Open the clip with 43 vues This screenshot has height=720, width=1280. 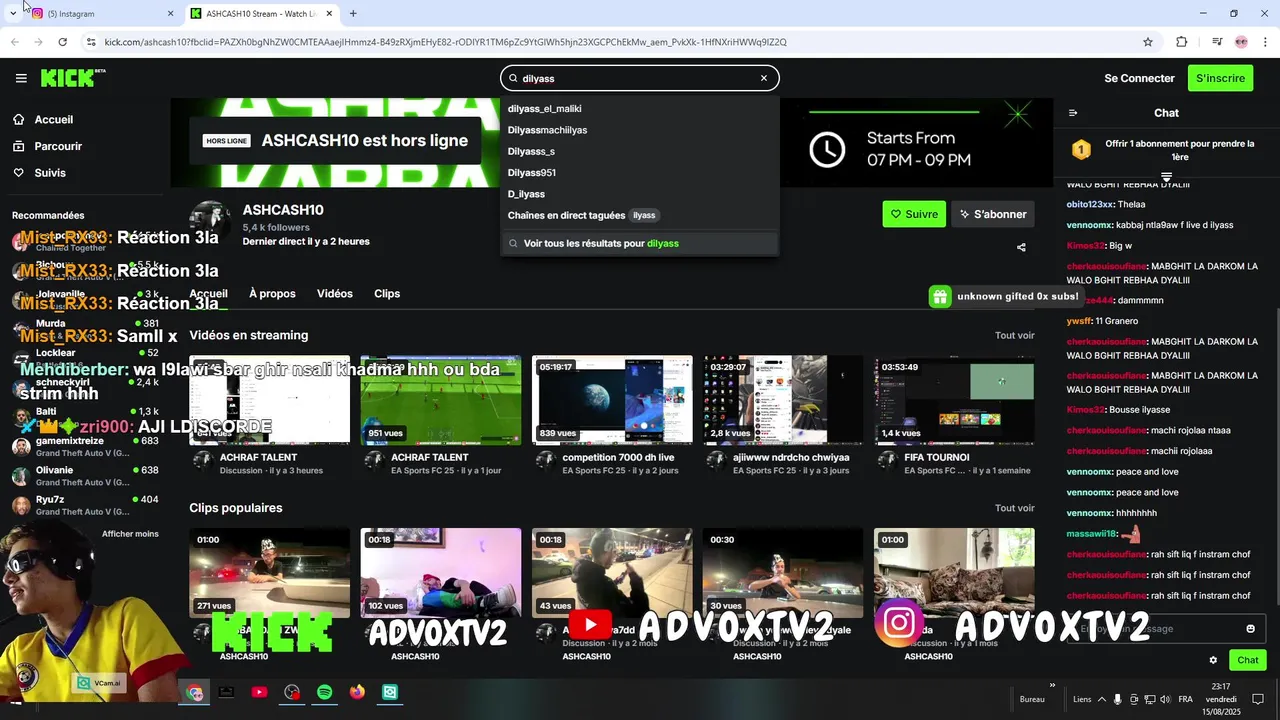pos(612,573)
